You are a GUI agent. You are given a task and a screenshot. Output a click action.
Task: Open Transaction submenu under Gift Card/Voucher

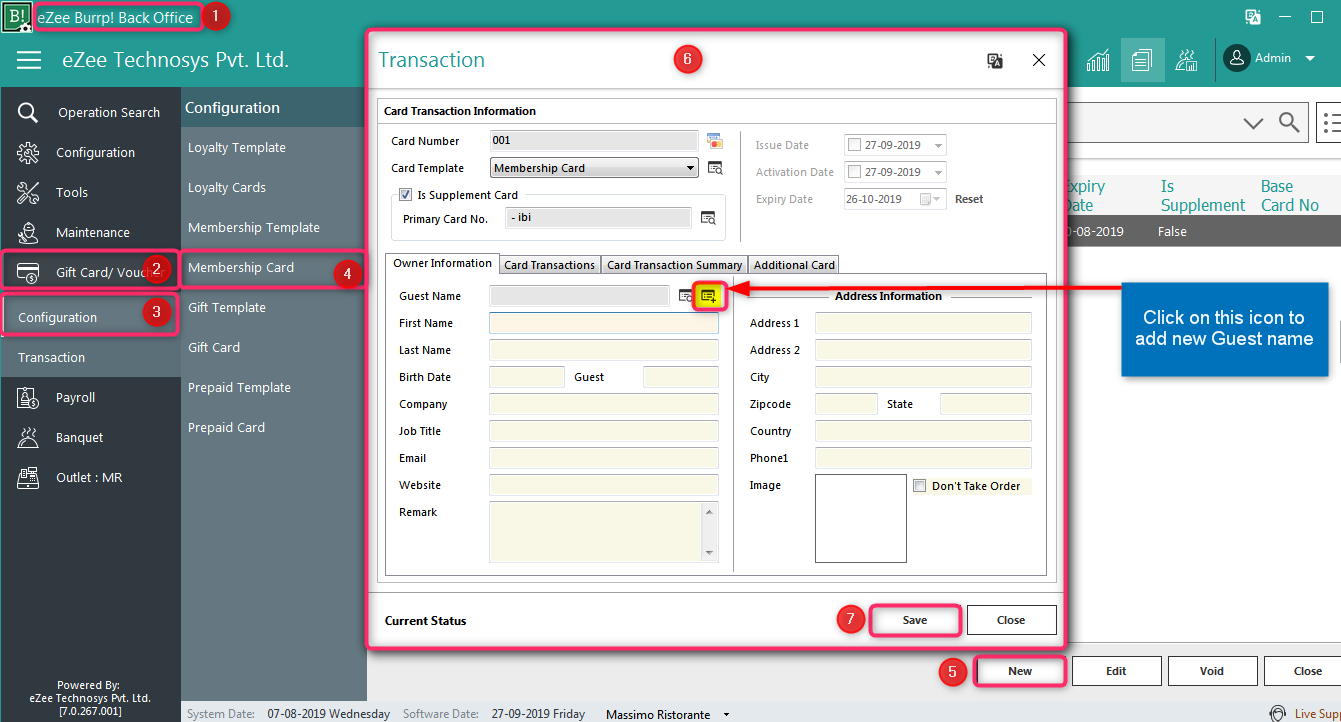90,357
